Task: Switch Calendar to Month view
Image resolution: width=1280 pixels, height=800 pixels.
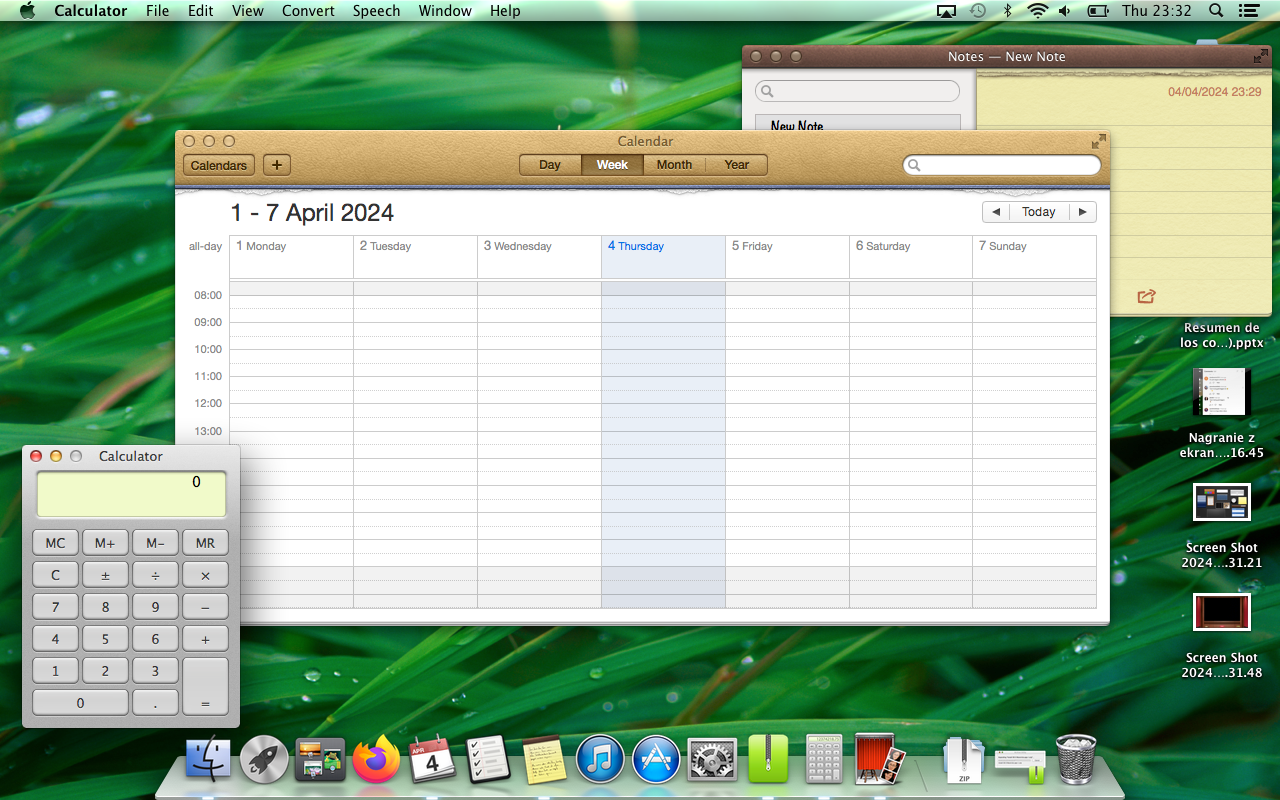Action: [x=674, y=165]
